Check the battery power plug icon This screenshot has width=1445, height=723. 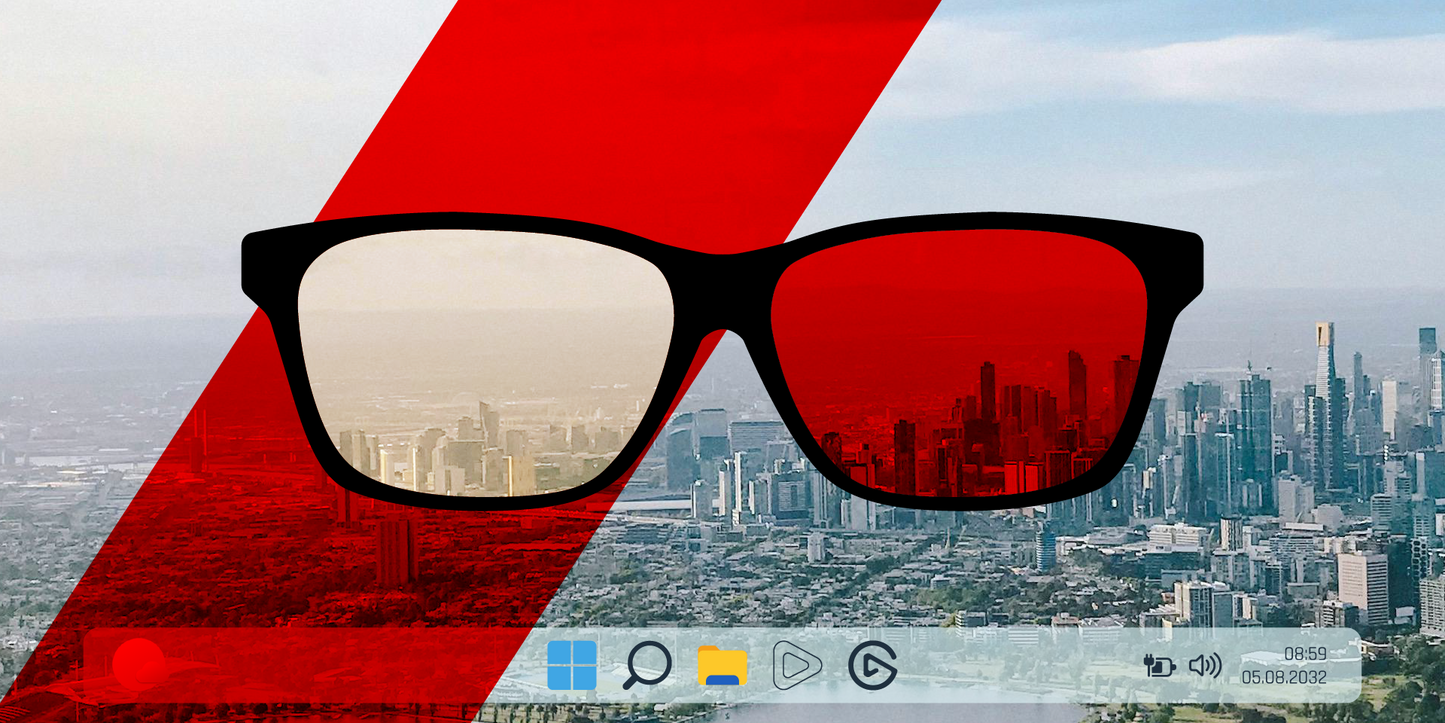coord(1159,665)
